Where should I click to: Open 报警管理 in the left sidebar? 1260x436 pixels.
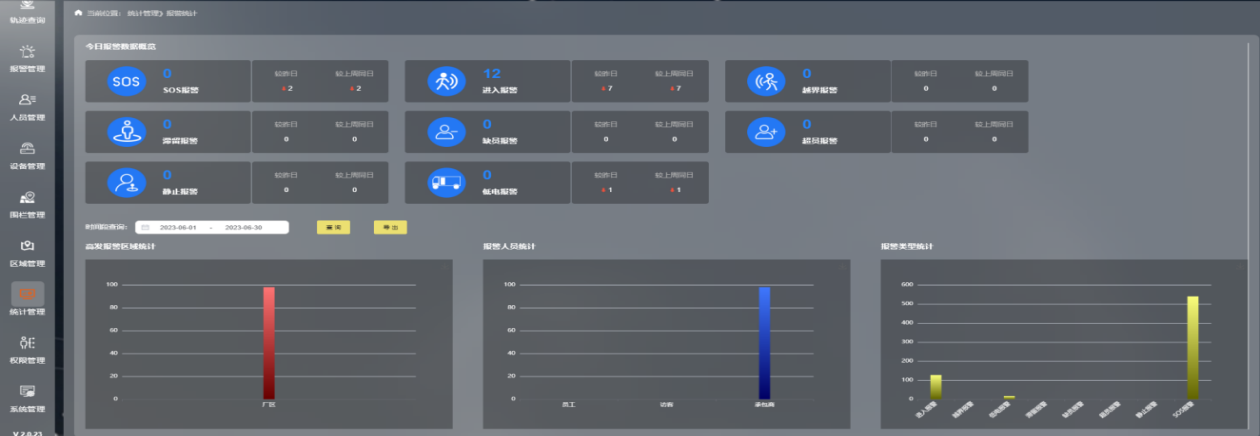click(27, 57)
